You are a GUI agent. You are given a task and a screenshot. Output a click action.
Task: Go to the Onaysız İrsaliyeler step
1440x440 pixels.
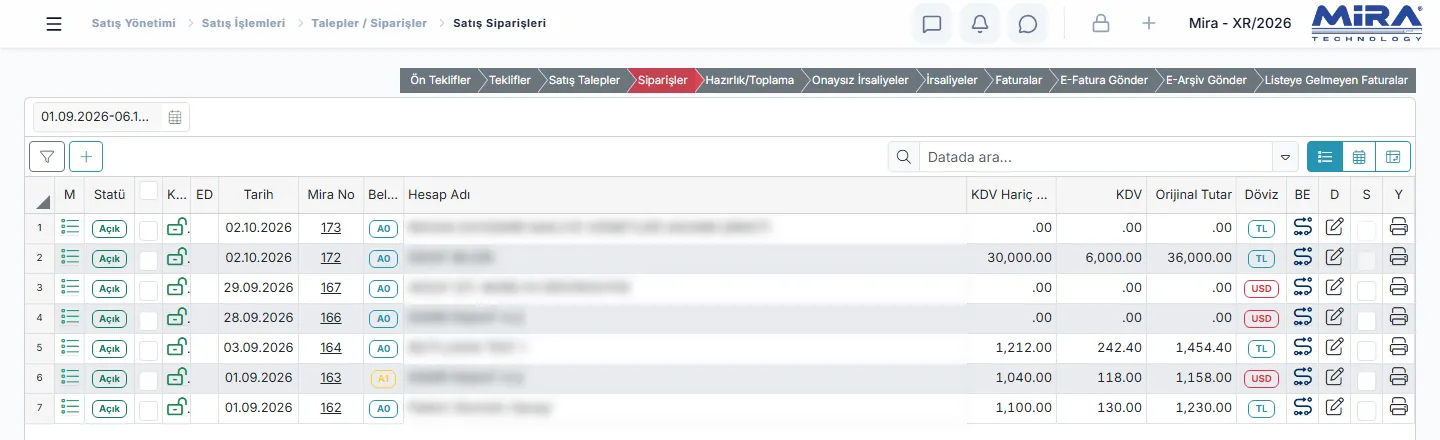(860, 80)
